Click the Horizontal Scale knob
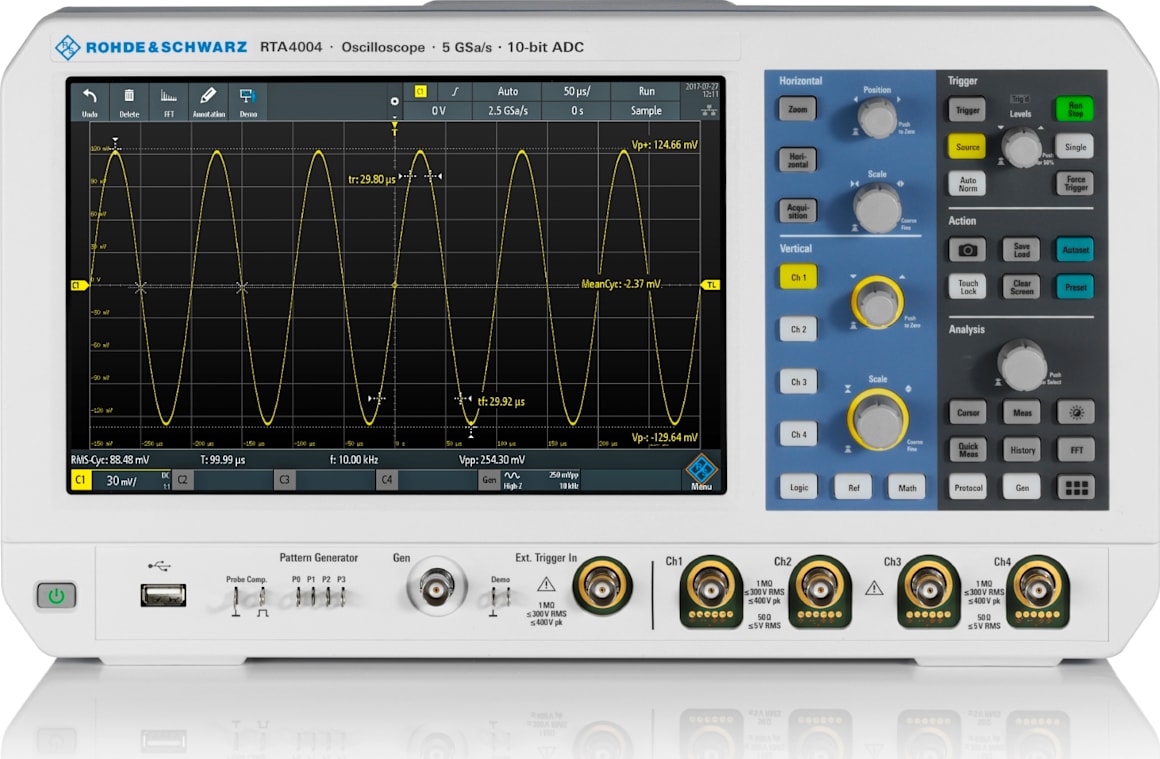The height and width of the screenshot is (759, 1160). tap(877, 208)
